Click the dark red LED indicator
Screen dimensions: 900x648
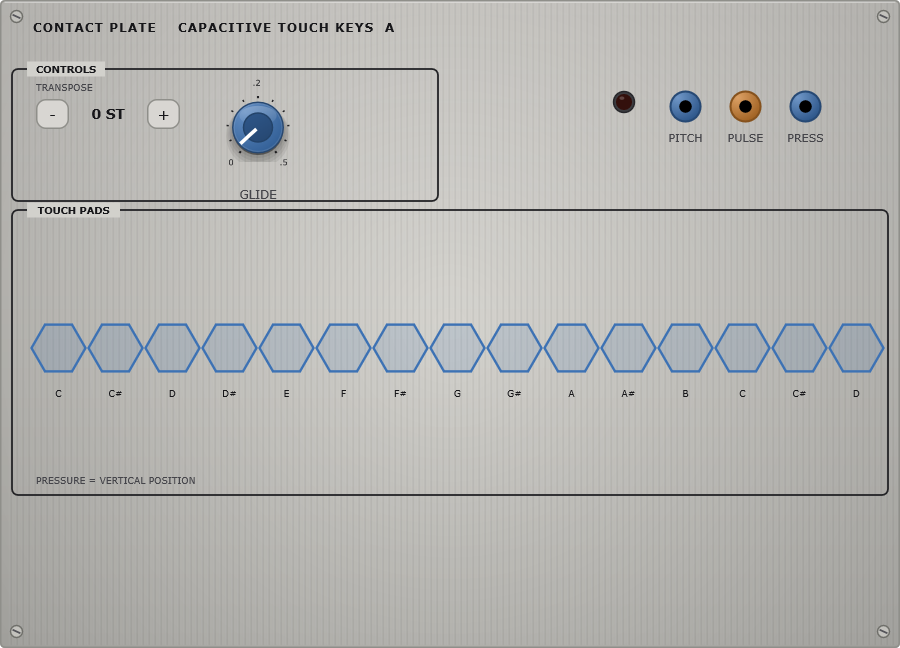click(x=624, y=102)
